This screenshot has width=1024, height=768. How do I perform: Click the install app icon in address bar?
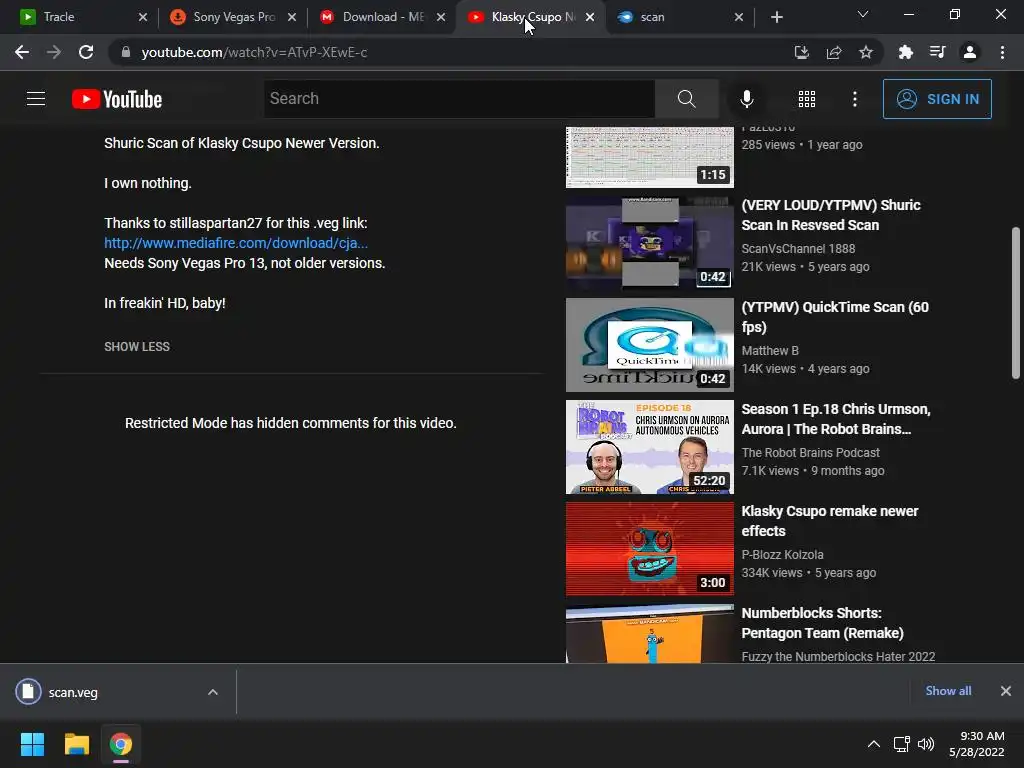[x=801, y=52]
